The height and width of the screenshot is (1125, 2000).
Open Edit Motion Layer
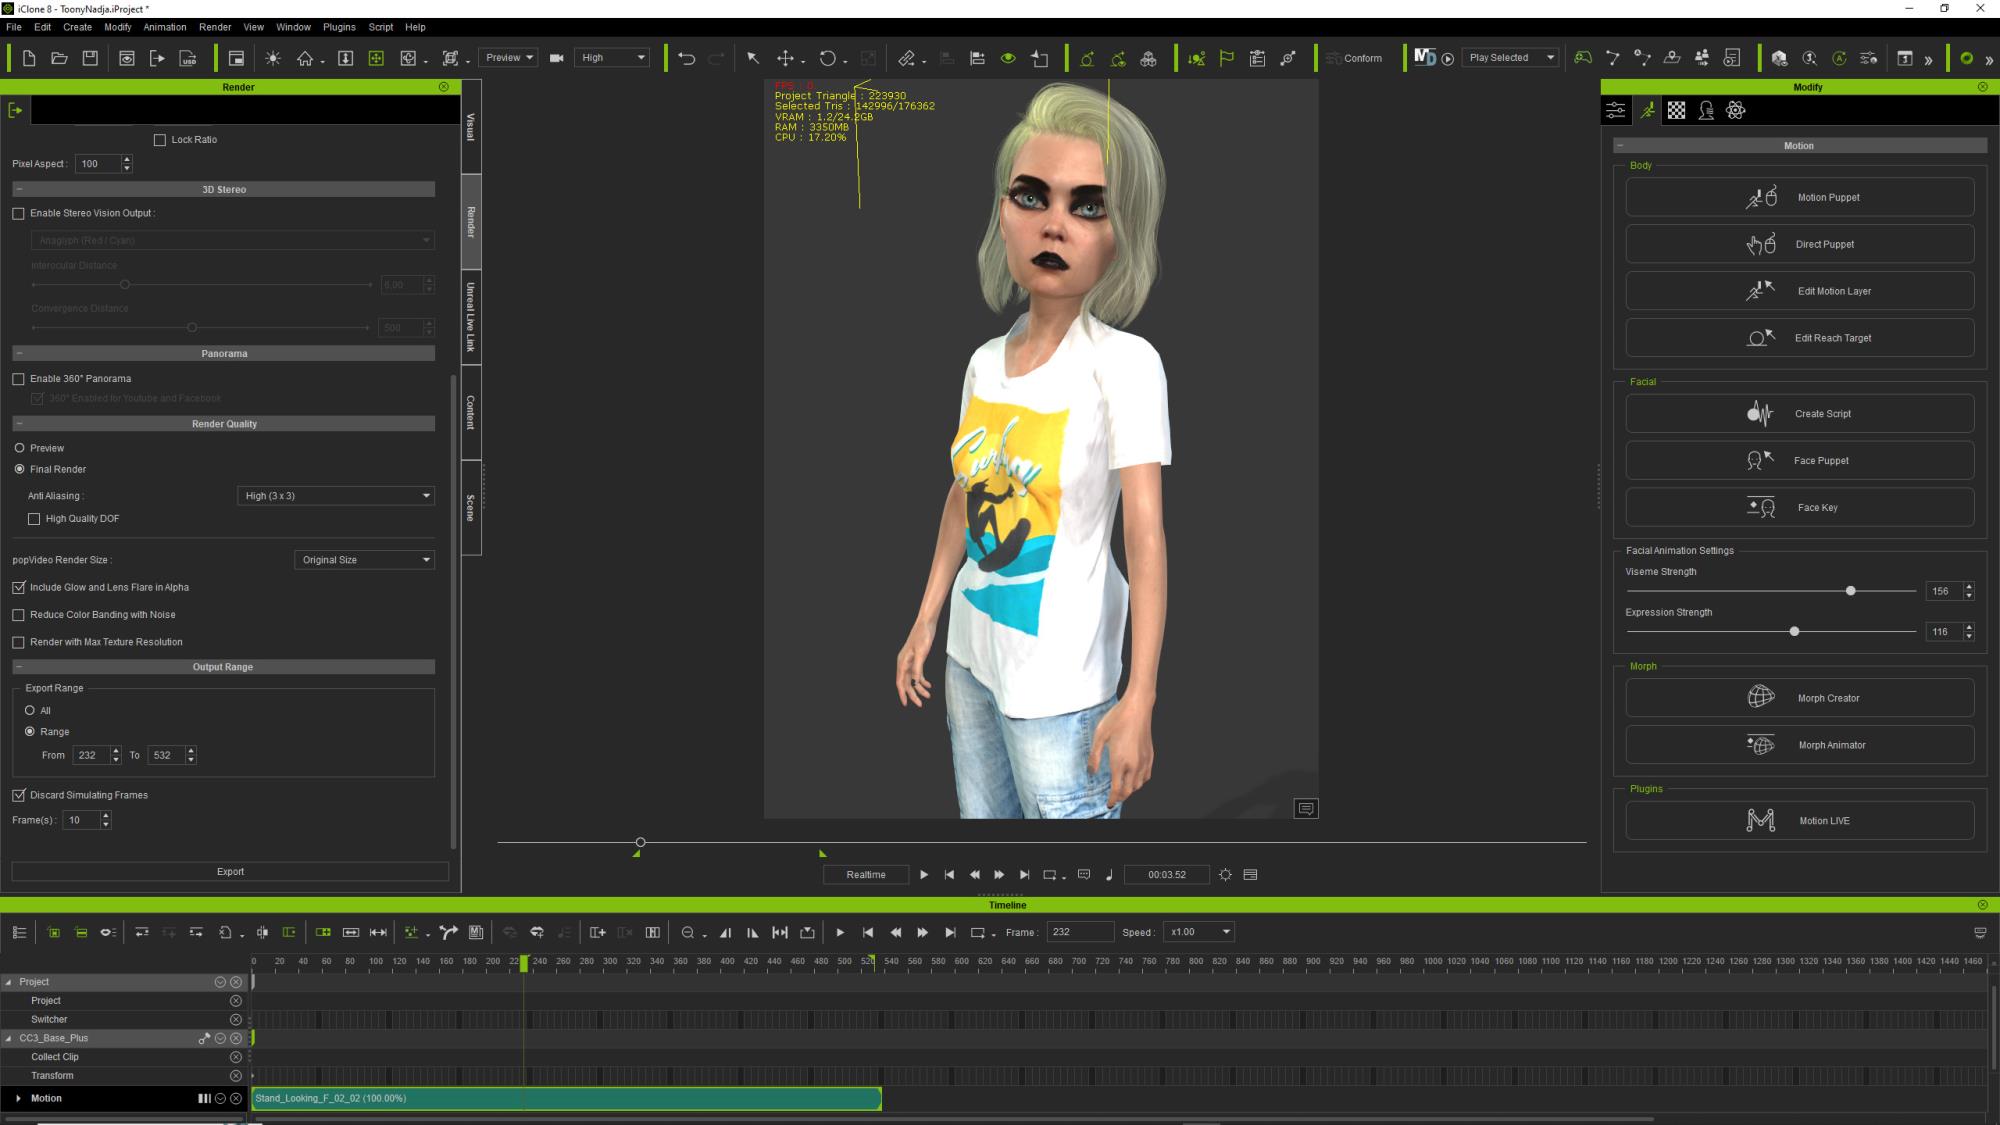coord(1800,291)
